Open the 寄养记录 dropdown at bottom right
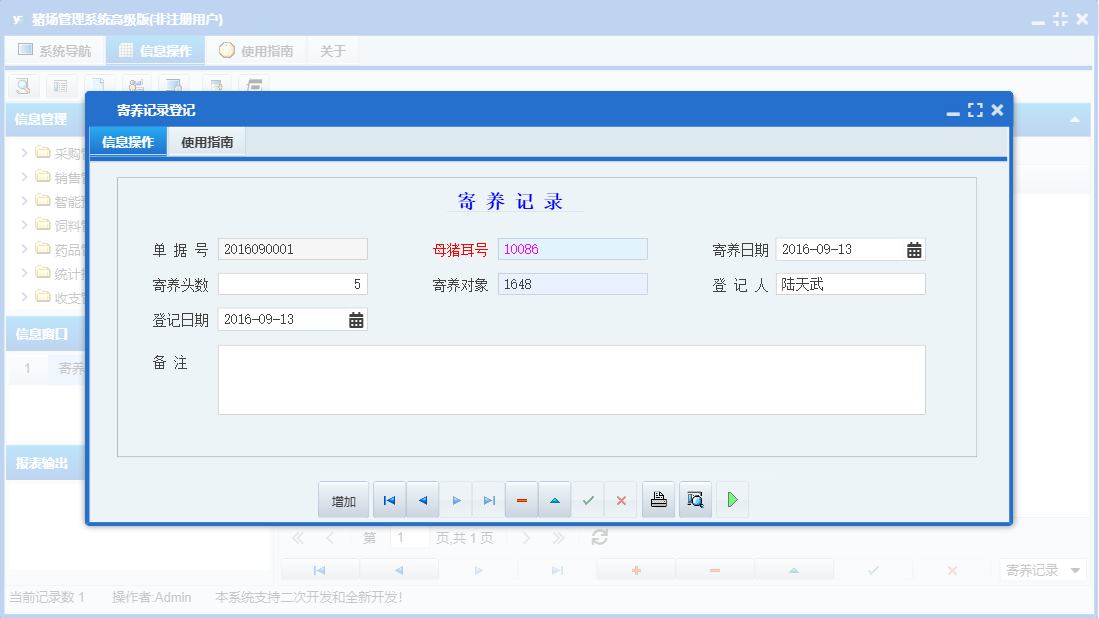 point(1042,572)
